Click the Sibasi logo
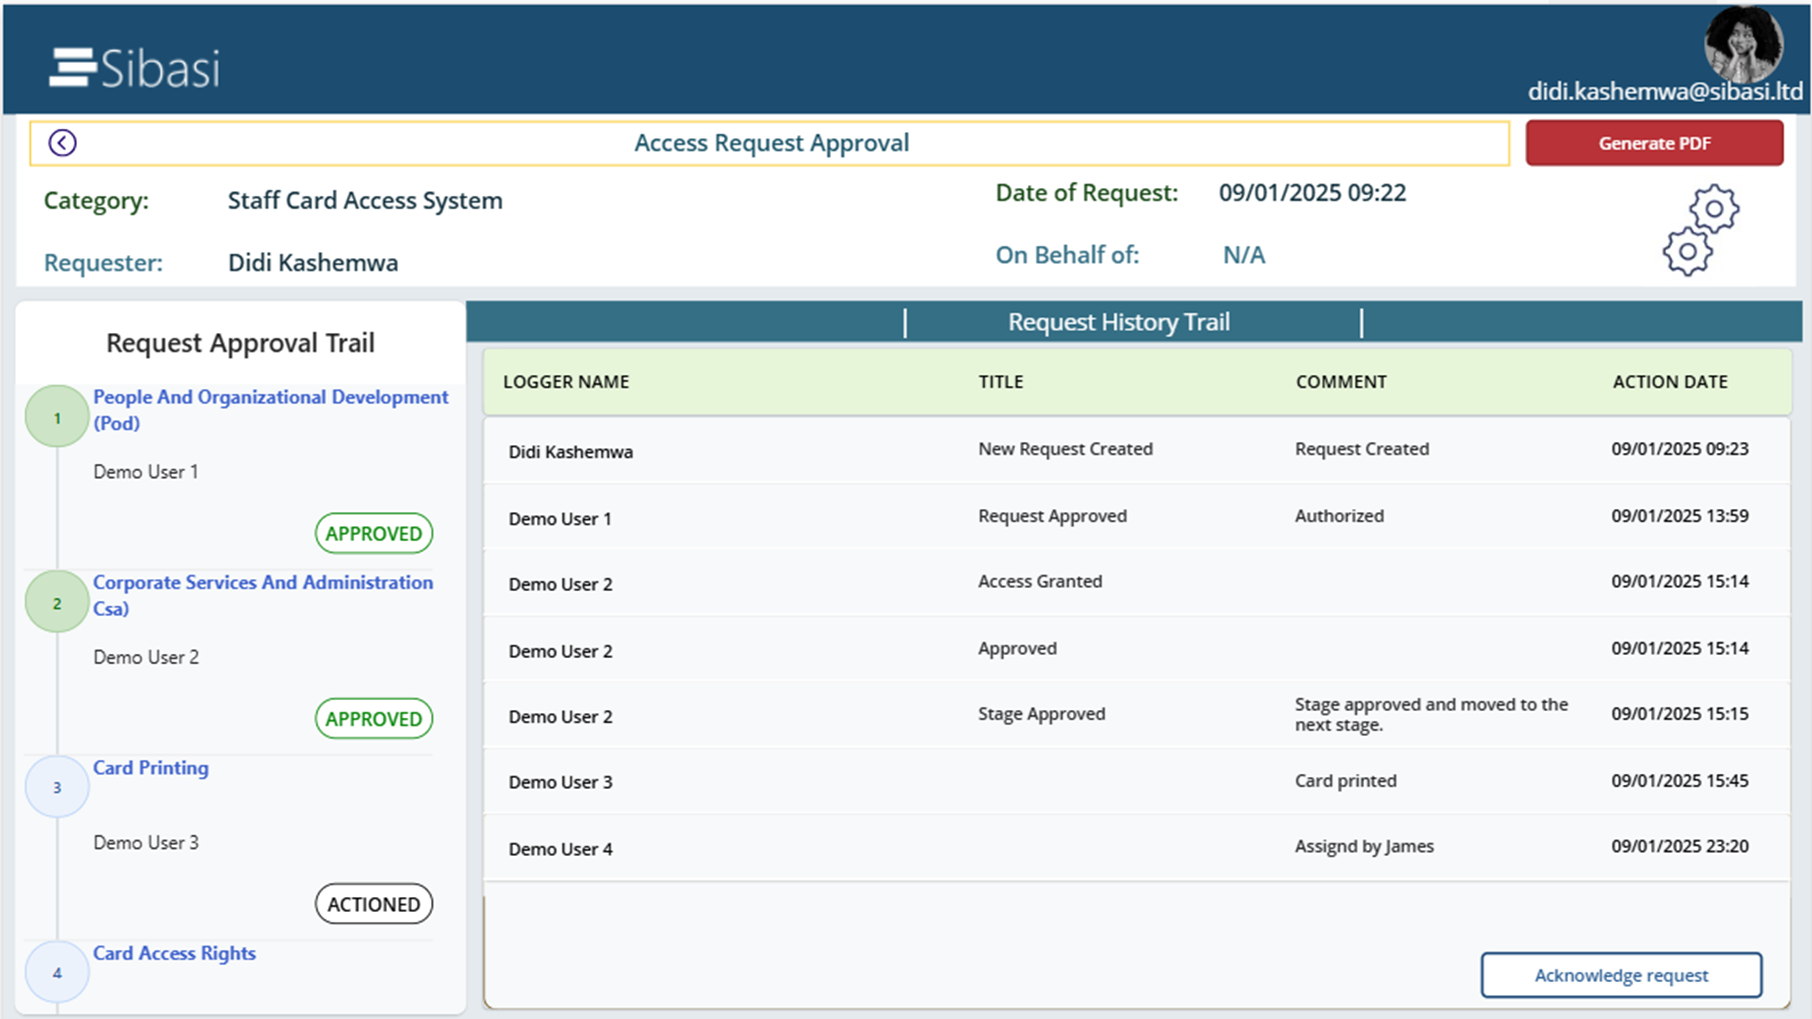The height and width of the screenshot is (1019, 1812). point(134,68)
